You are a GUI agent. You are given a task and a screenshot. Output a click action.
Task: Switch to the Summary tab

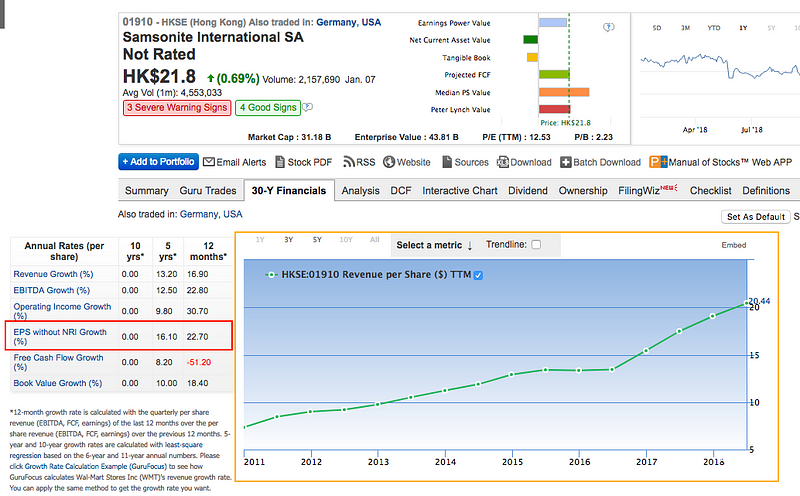point(146,190)
